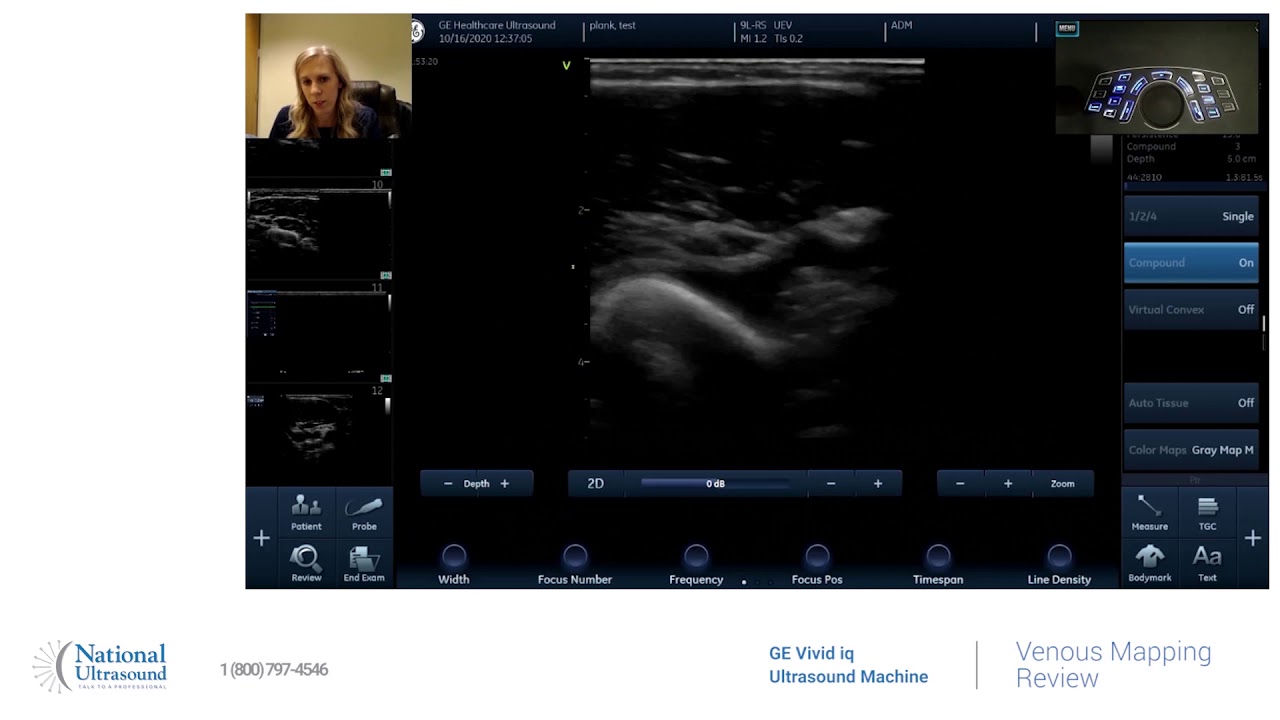Decrease 2D gain with minus button
Image resolution: width=1280 pixels, height=720 pixels.
[831, 484]
